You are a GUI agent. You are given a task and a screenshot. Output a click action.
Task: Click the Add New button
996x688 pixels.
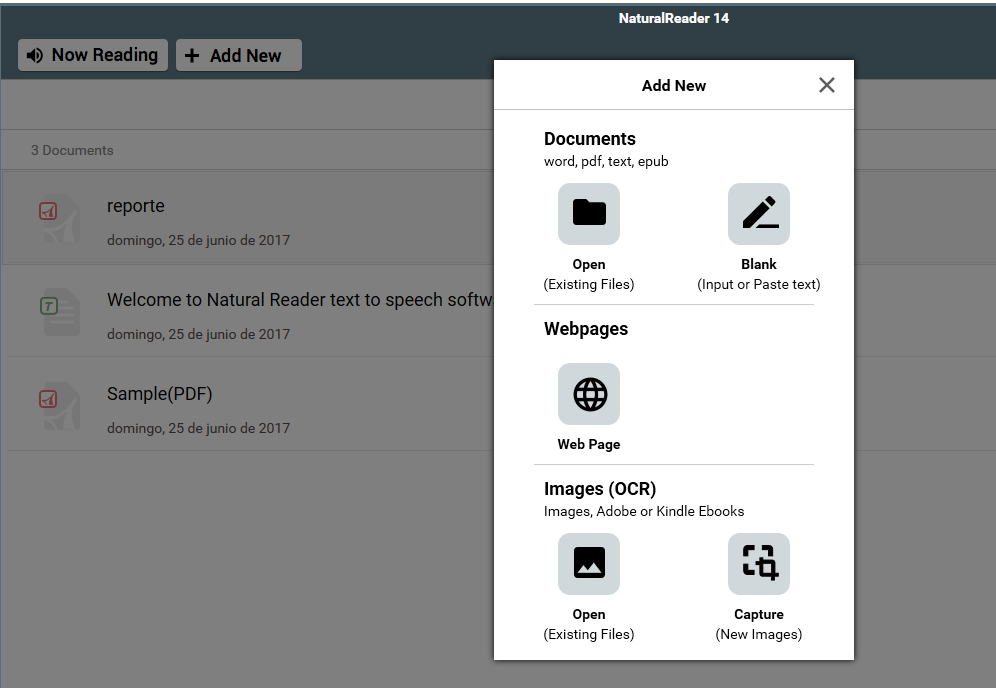[x=239, y=55]
